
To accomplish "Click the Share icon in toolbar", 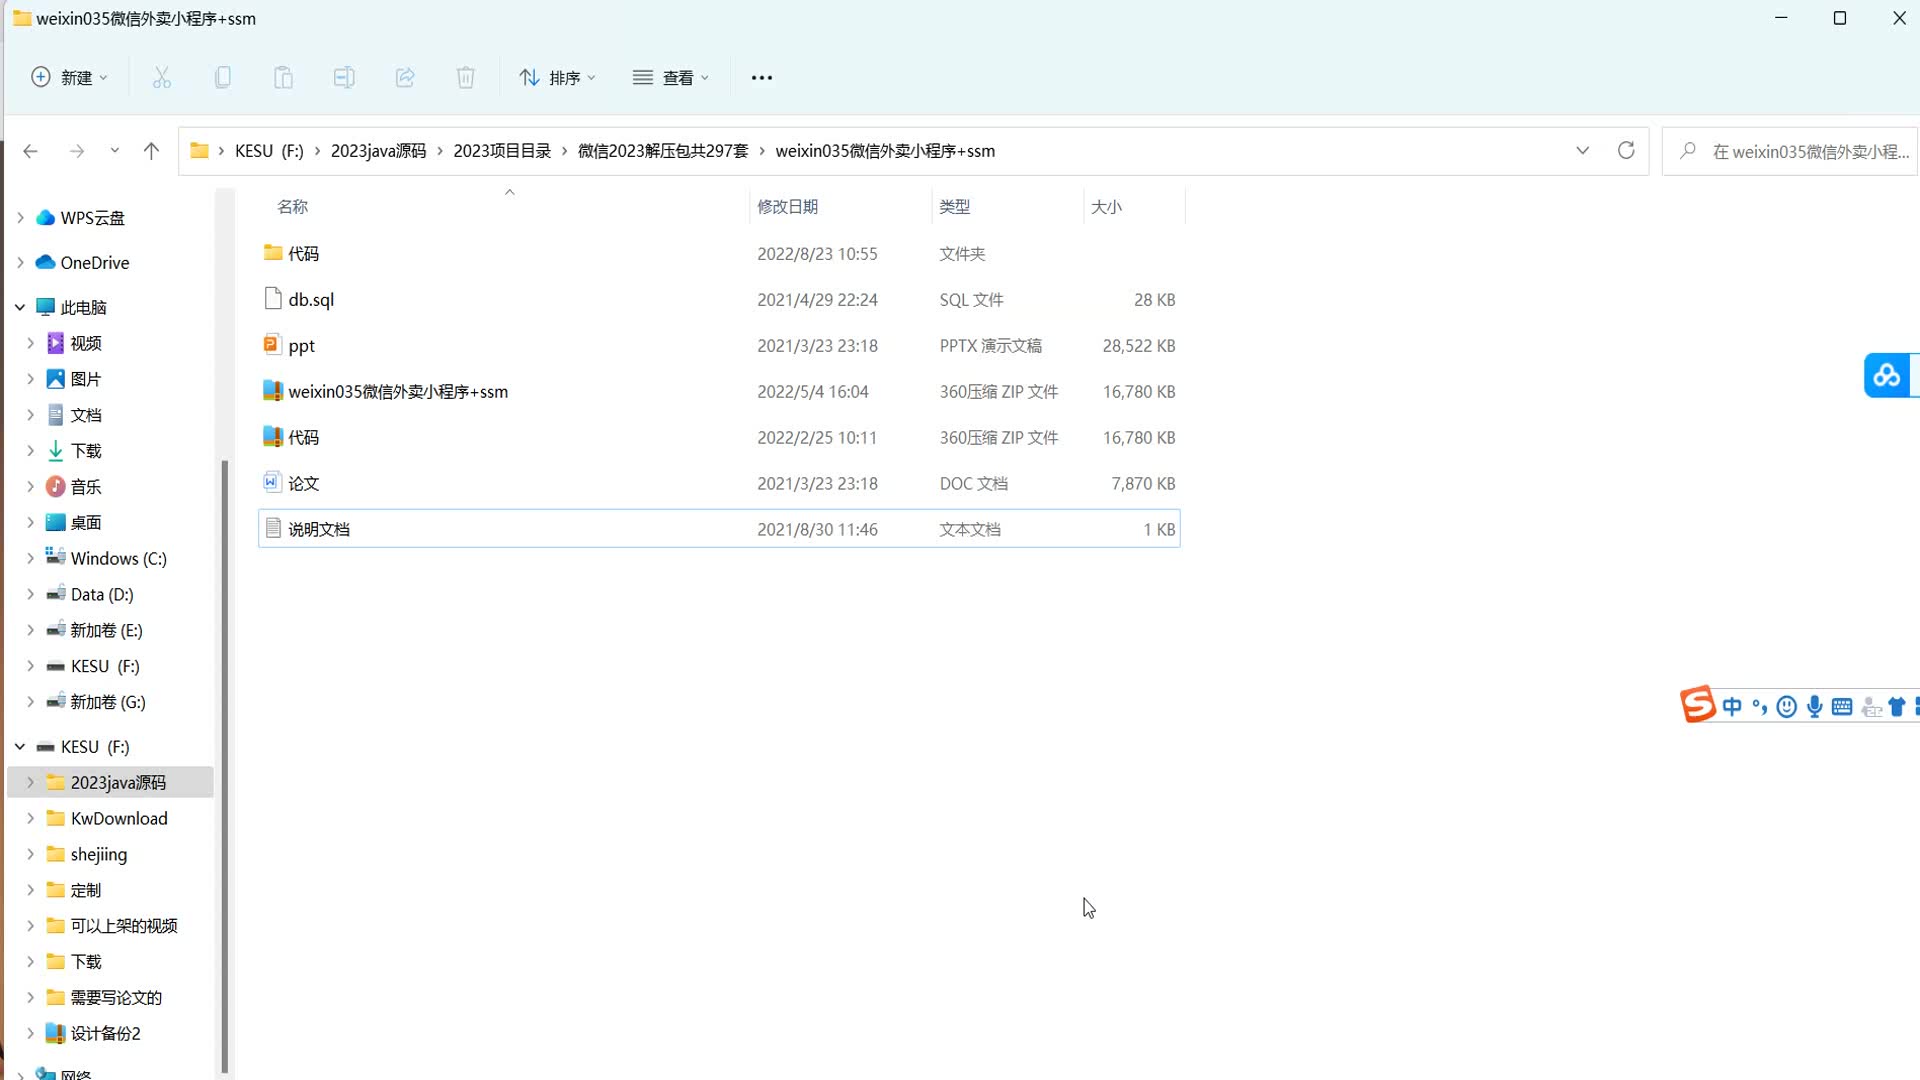I will [405, 78].
